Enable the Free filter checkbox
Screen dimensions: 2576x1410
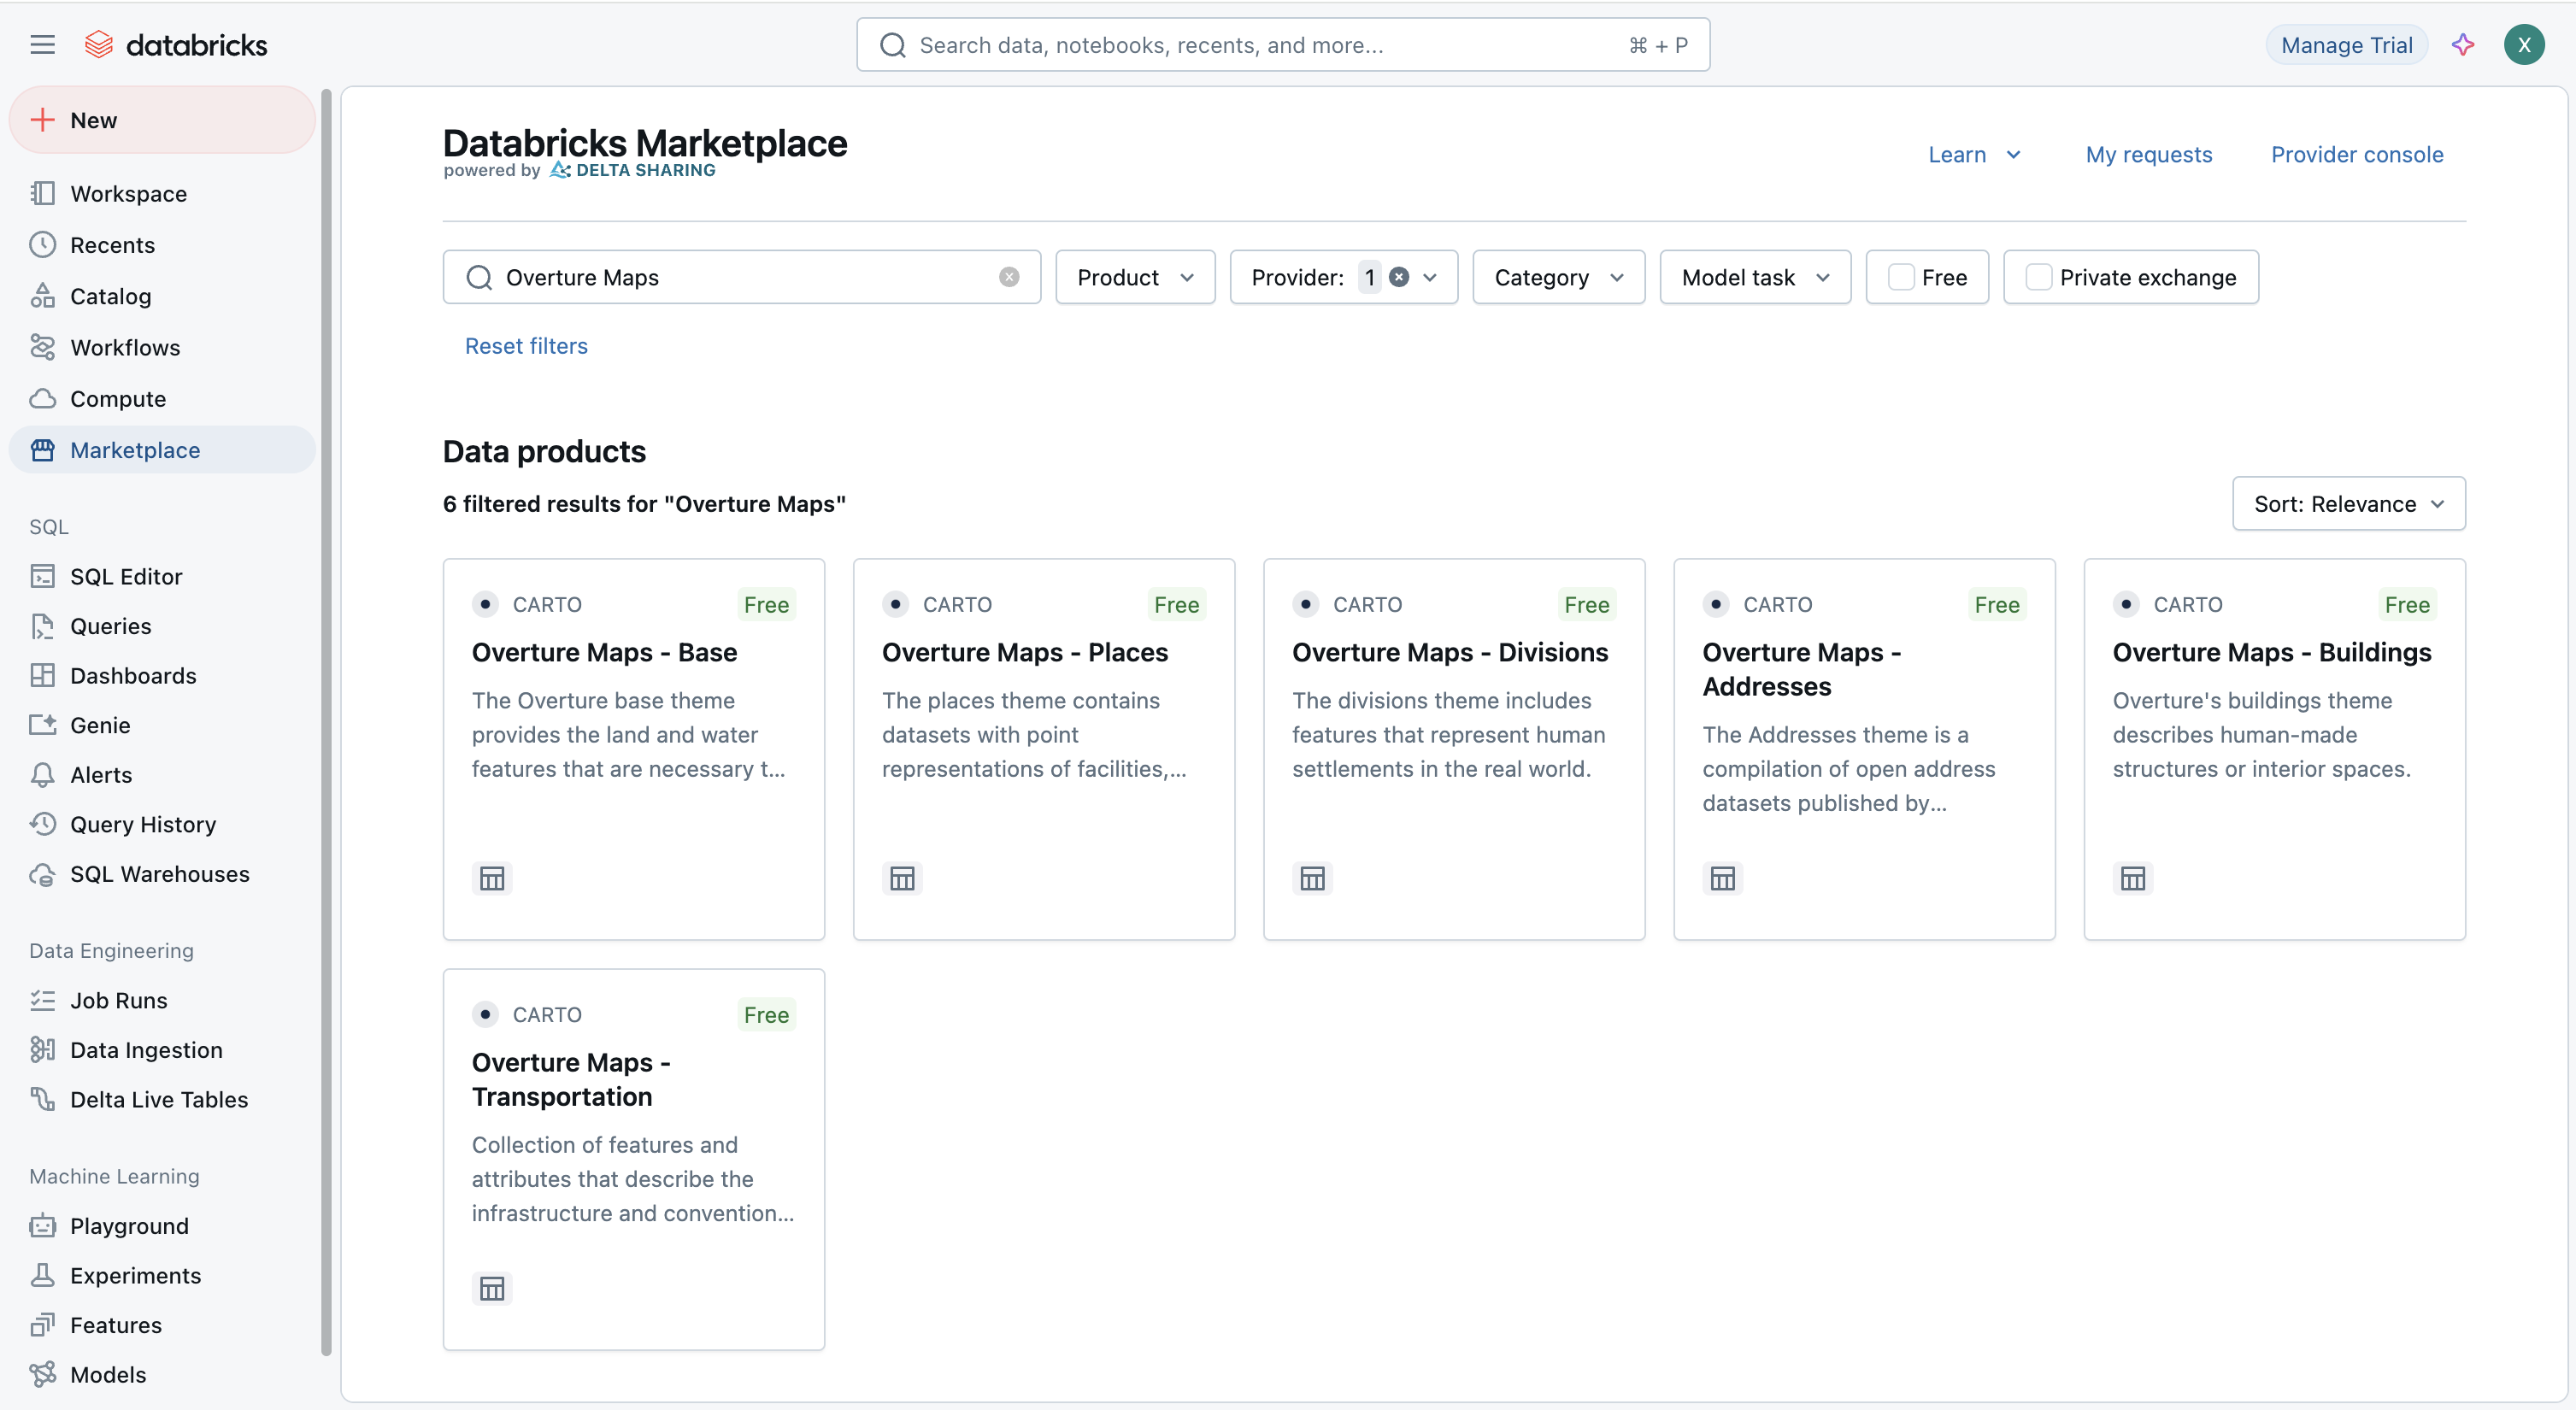point(1901,277)
